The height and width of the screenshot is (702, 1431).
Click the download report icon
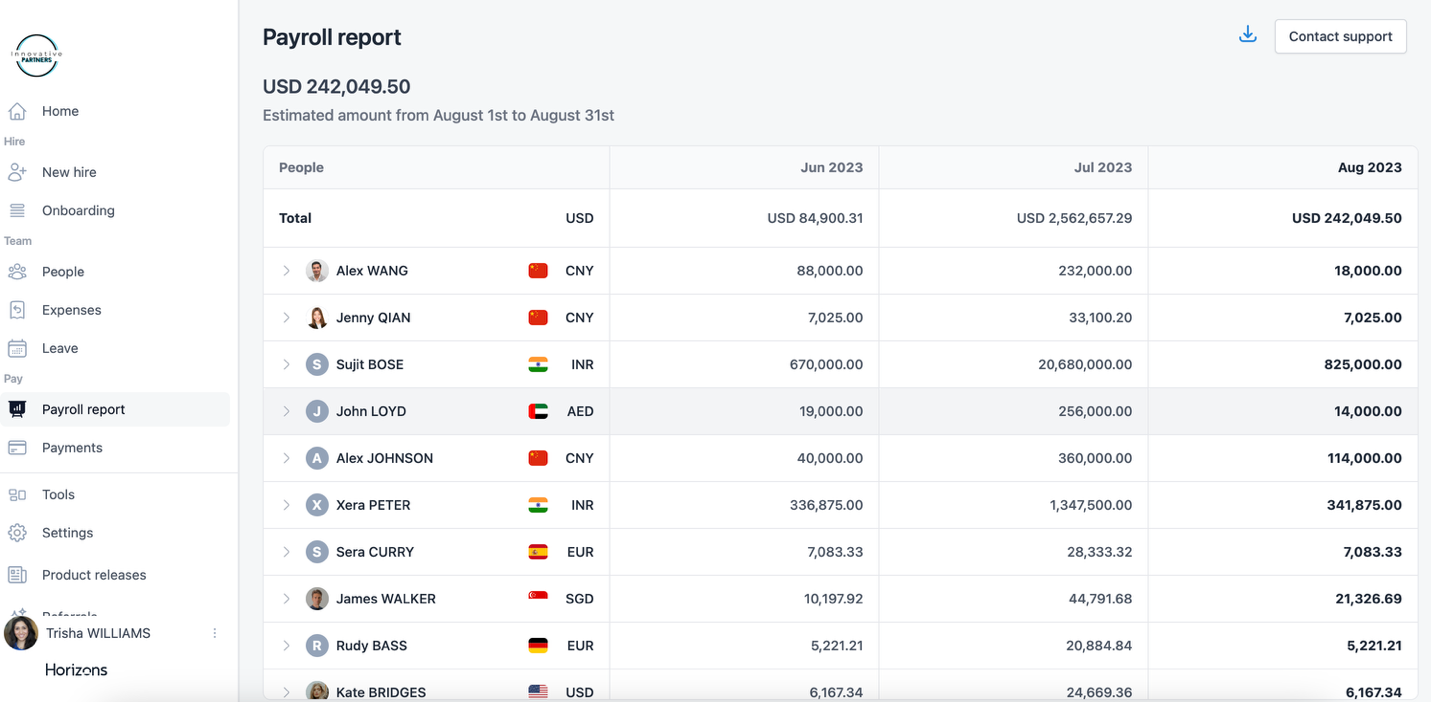pos(1247,35)
